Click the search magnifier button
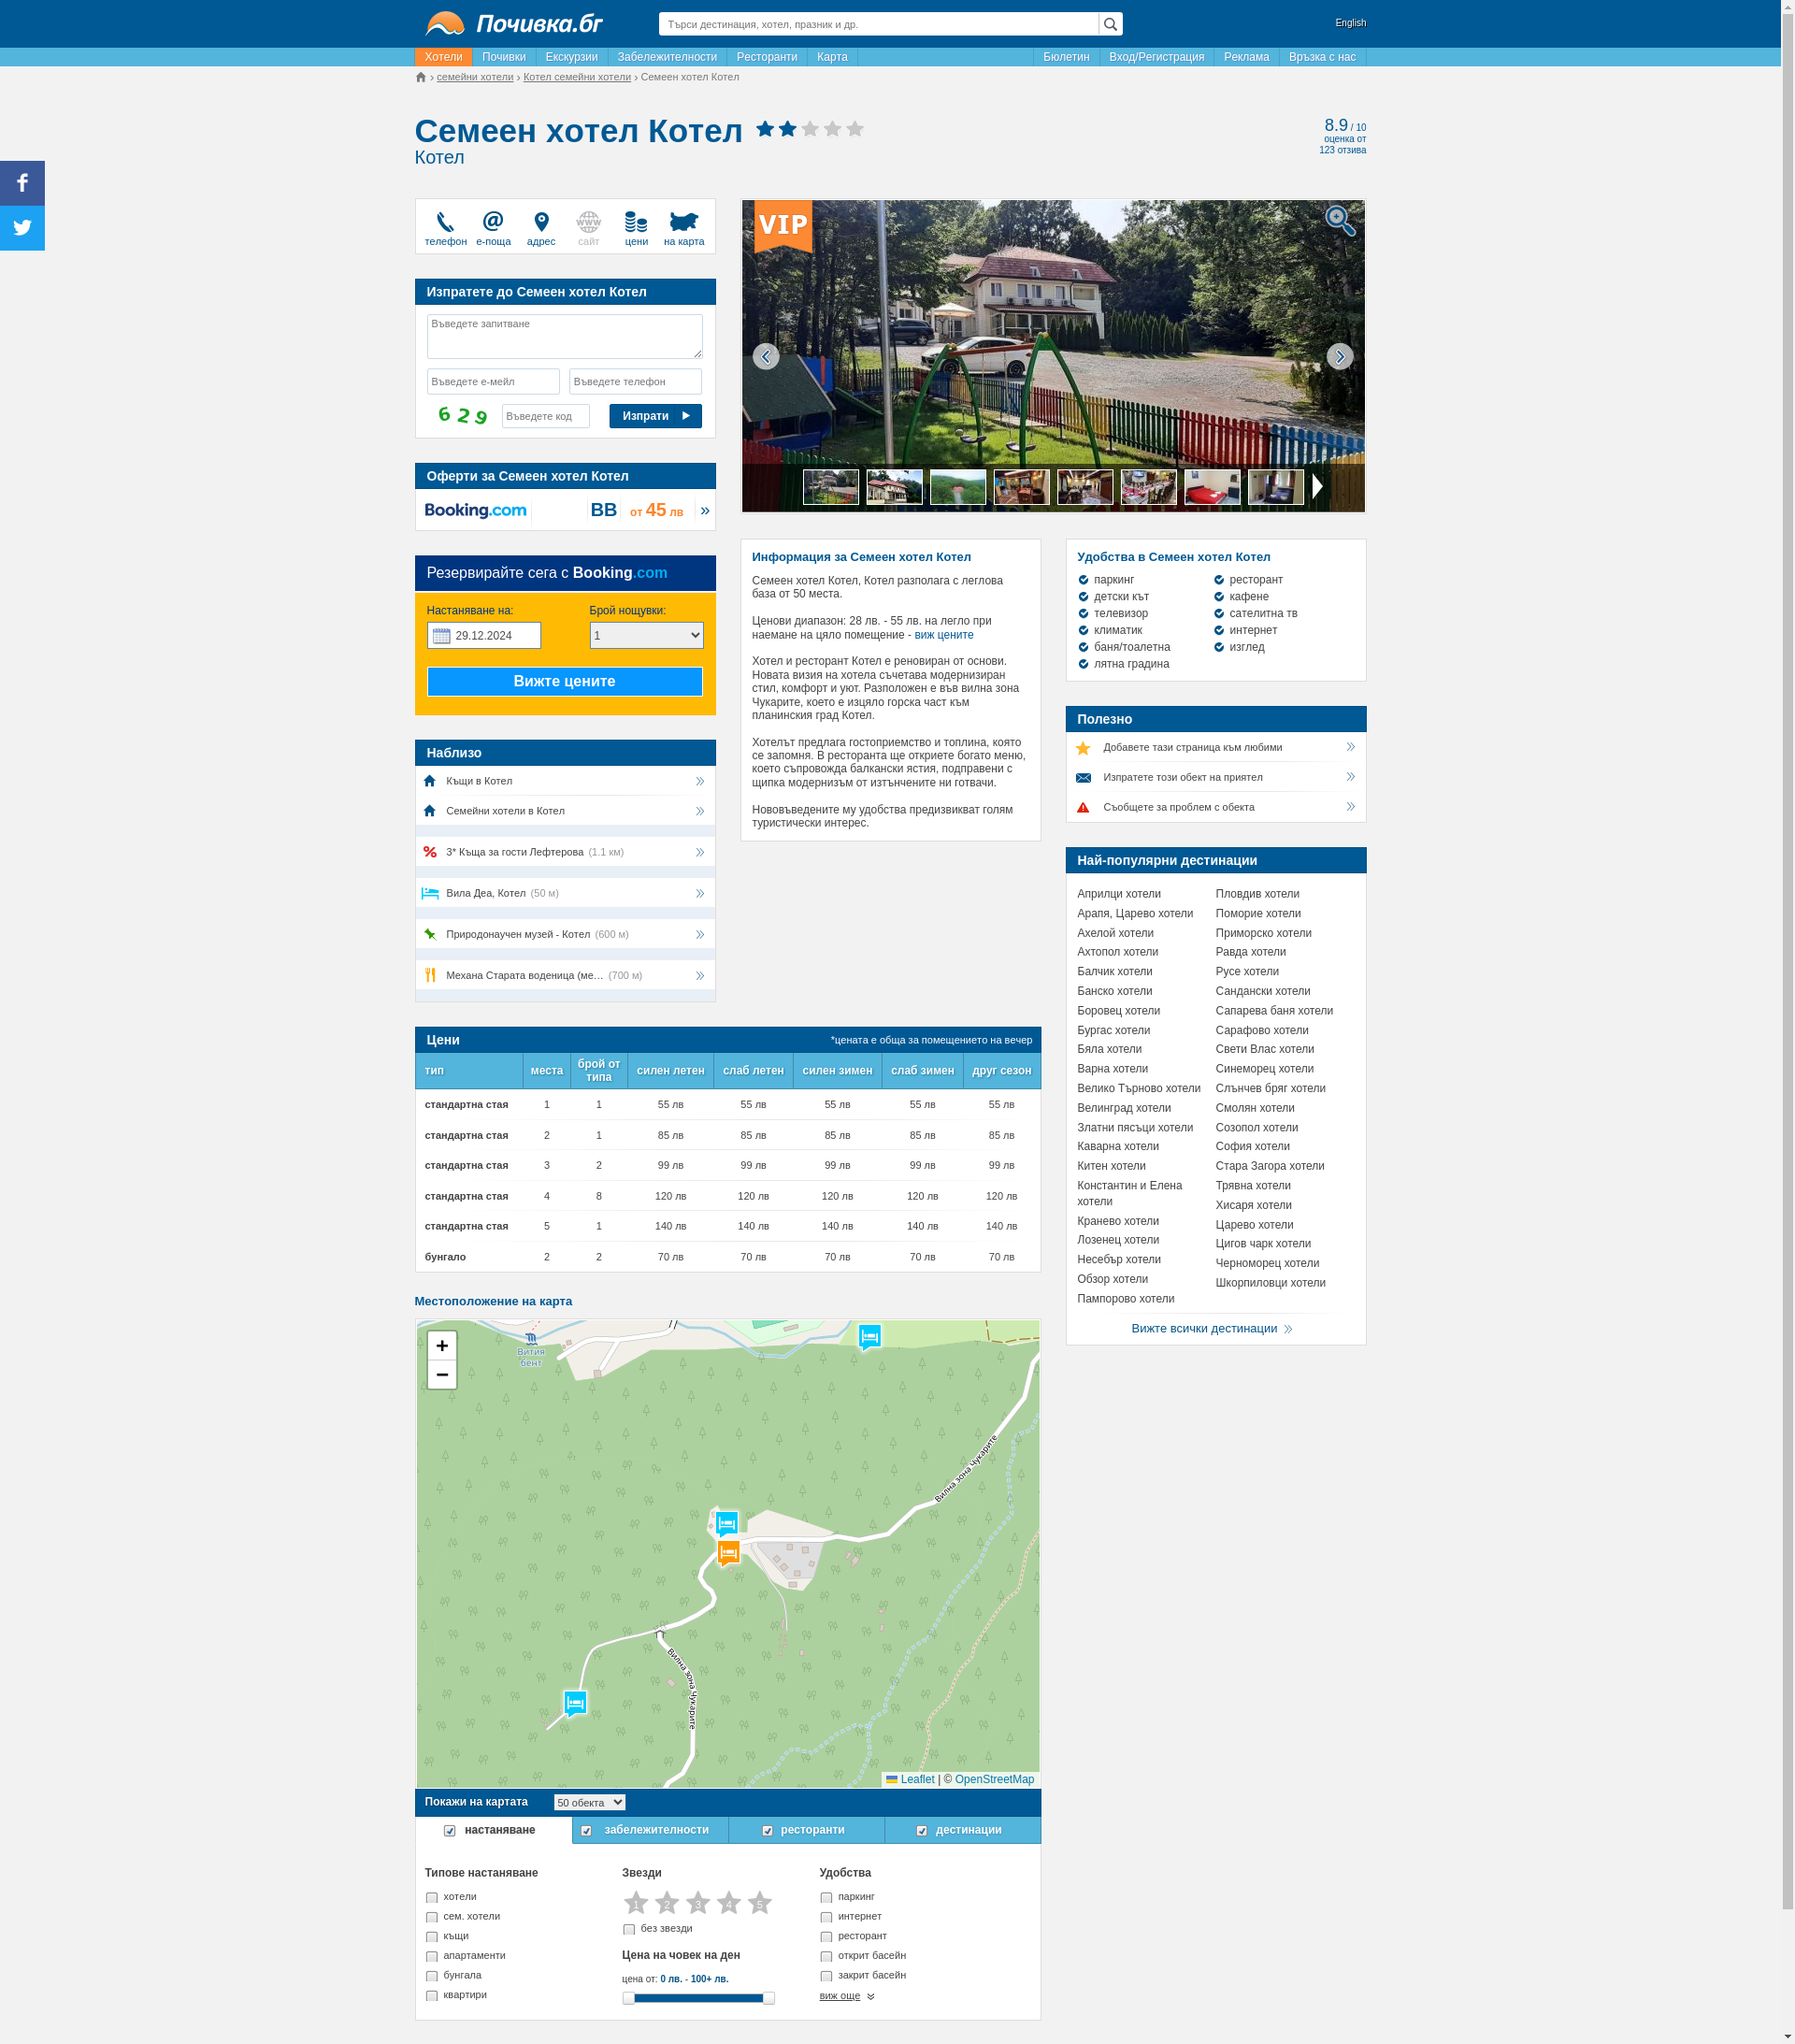This screenshot has height=2044, width=1795. click(x=1110, y=24)
